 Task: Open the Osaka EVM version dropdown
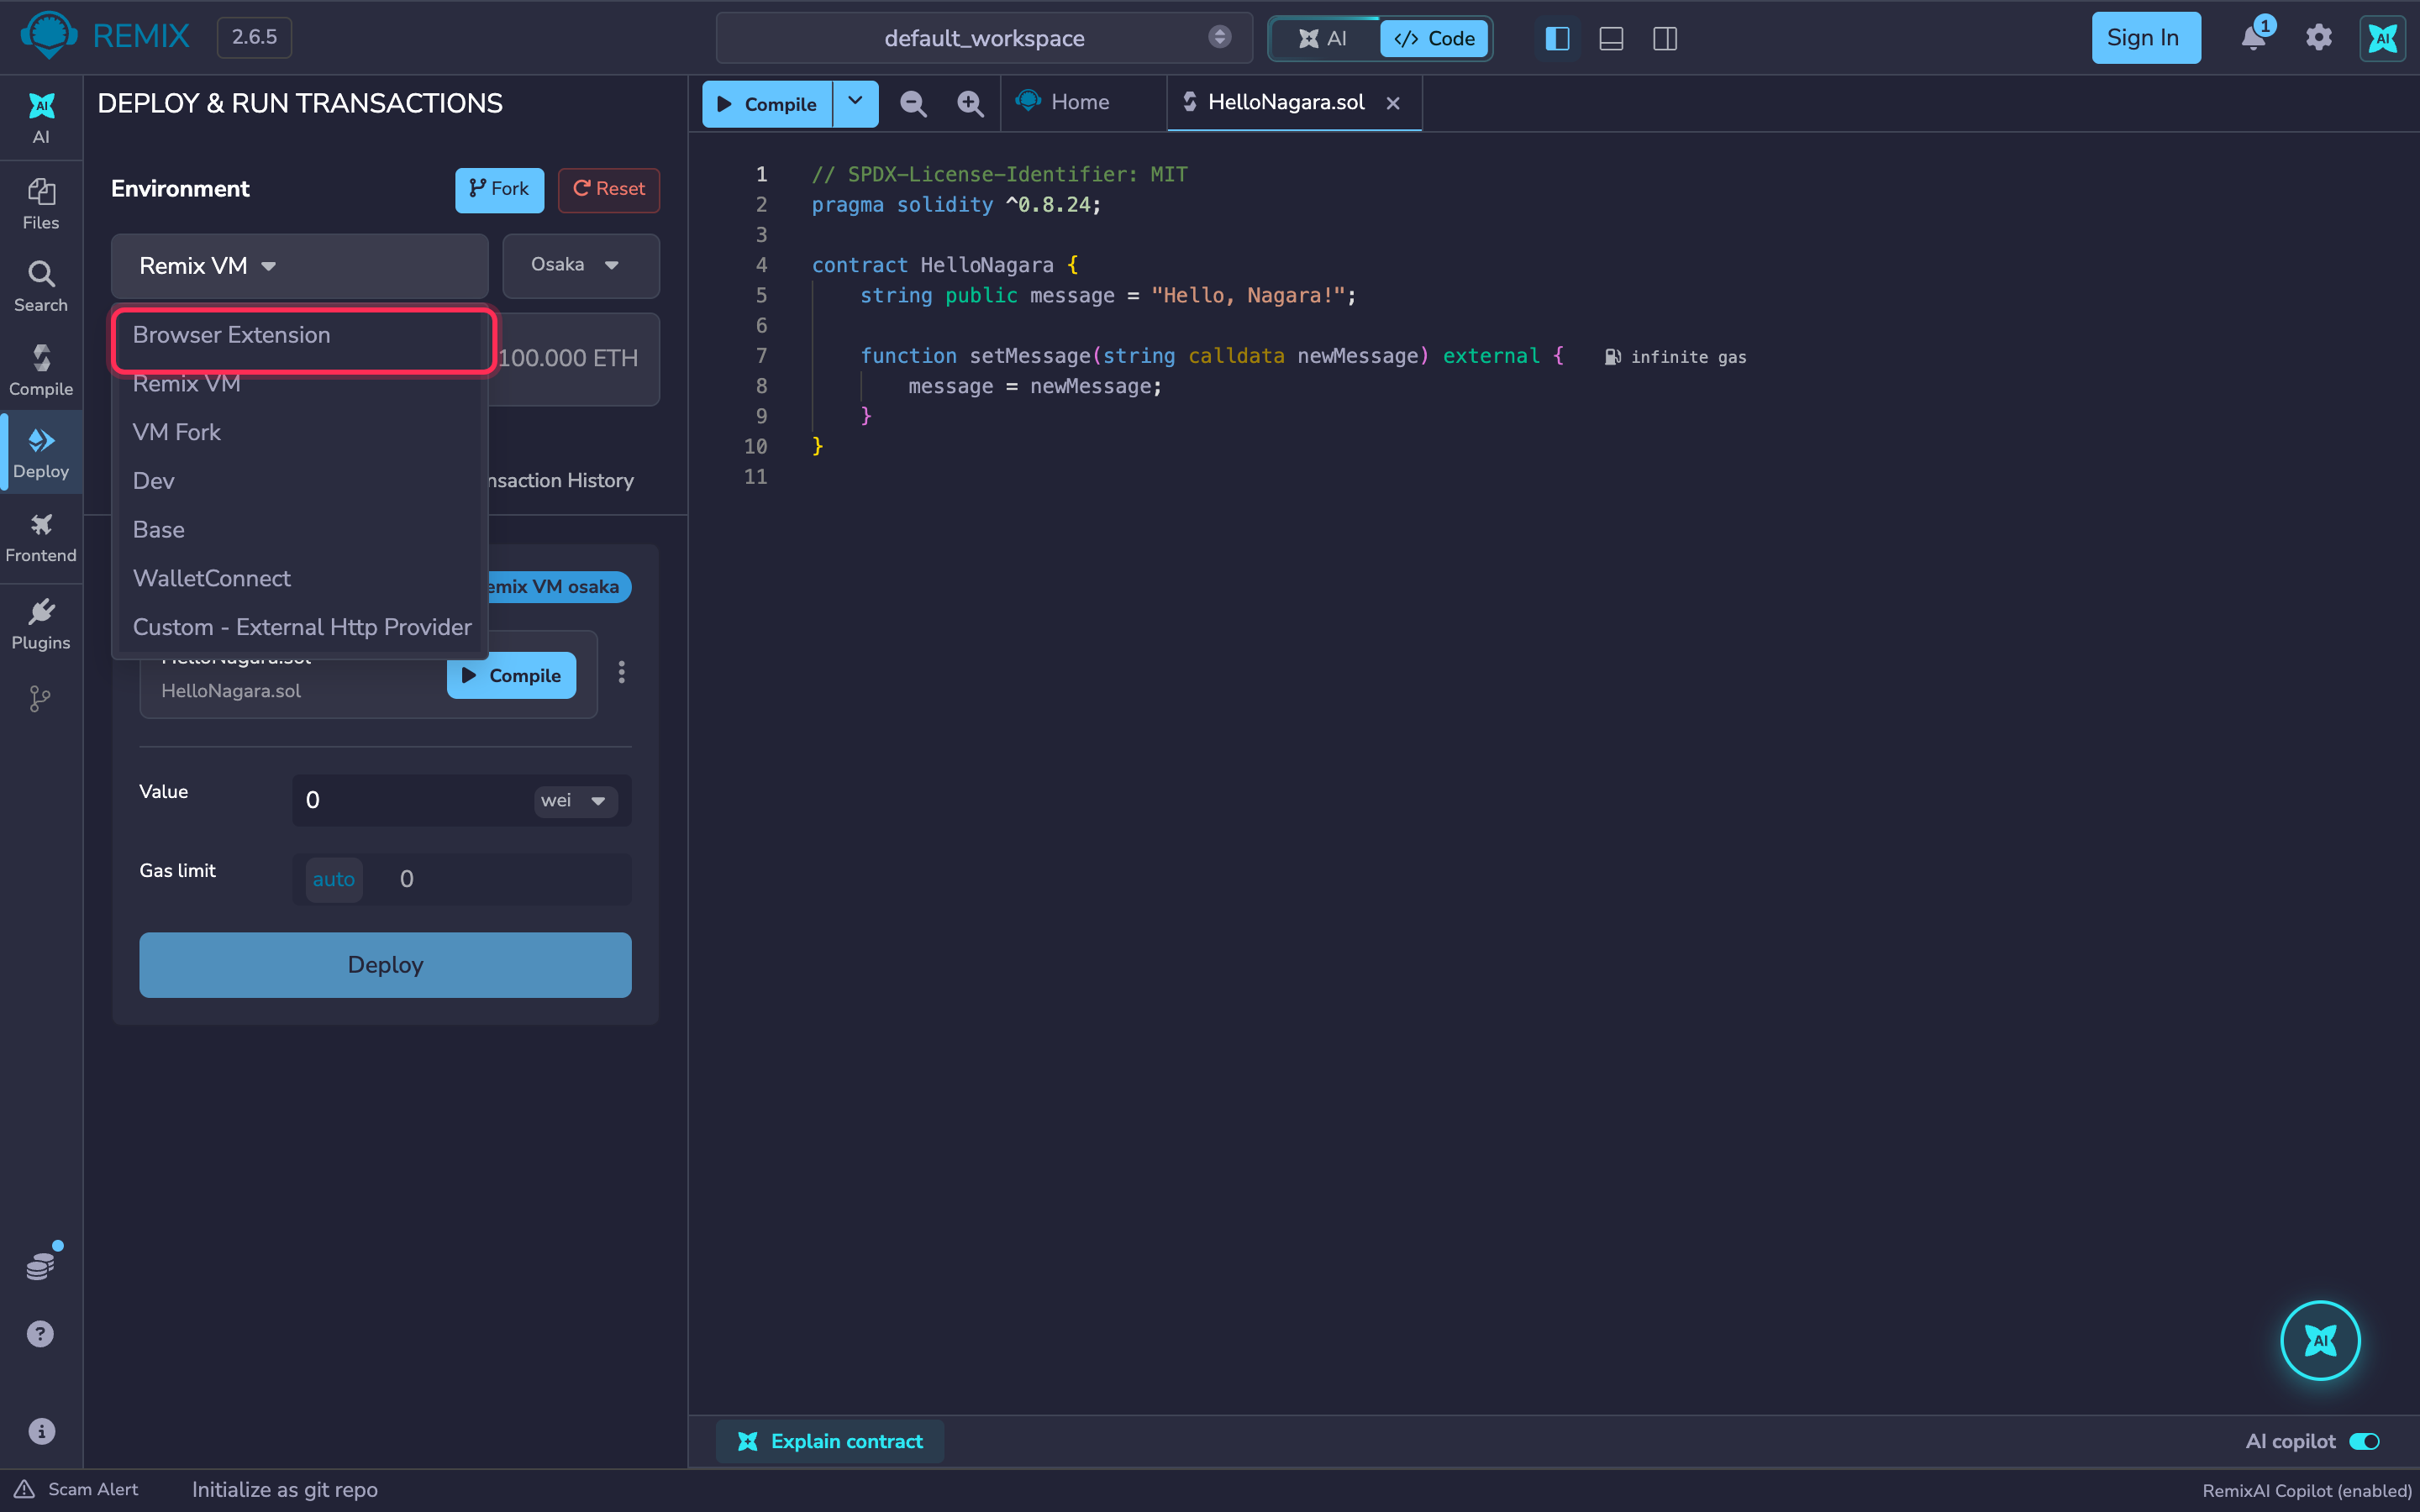pos(580,265)
